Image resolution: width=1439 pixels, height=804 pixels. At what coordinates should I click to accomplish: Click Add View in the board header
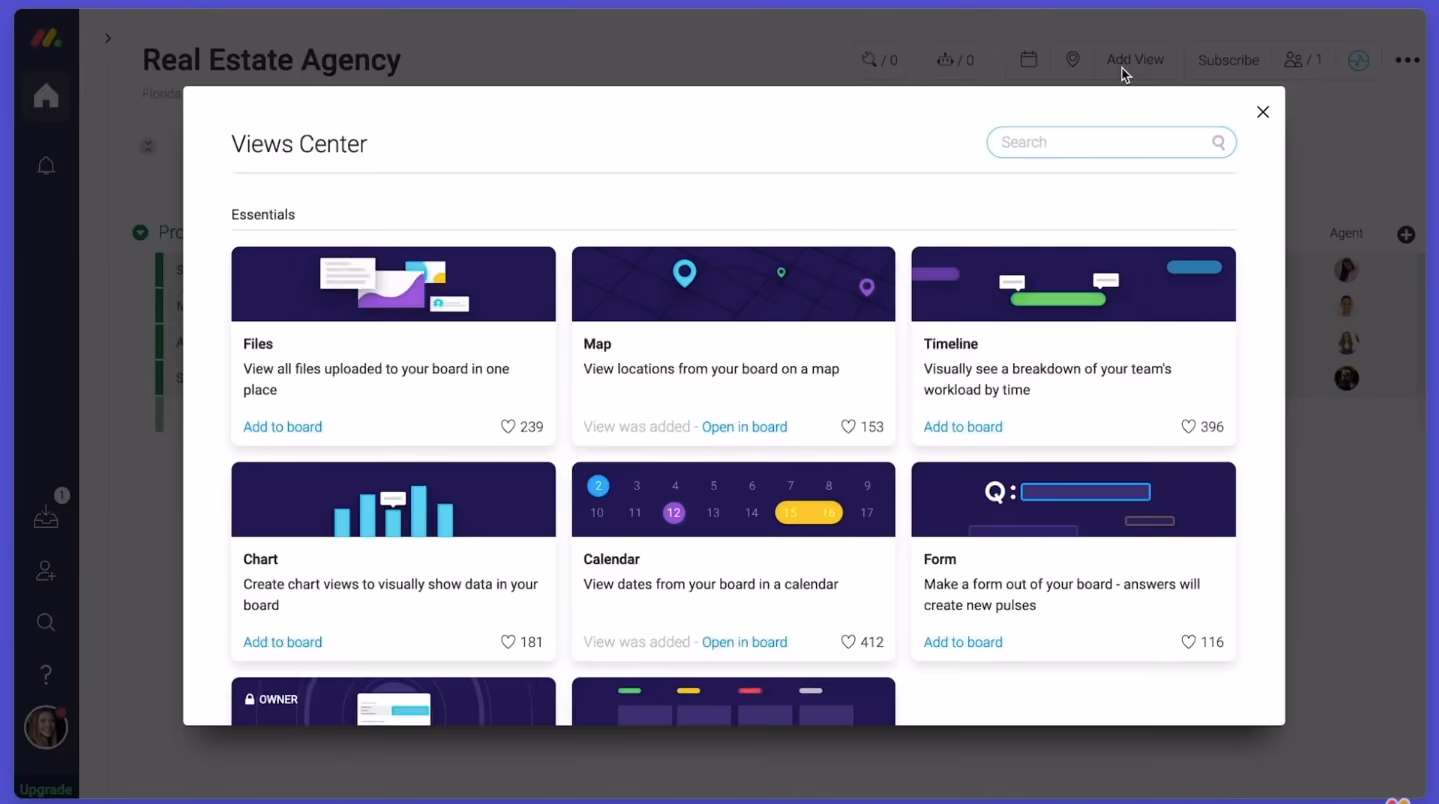click(1135, 60)
